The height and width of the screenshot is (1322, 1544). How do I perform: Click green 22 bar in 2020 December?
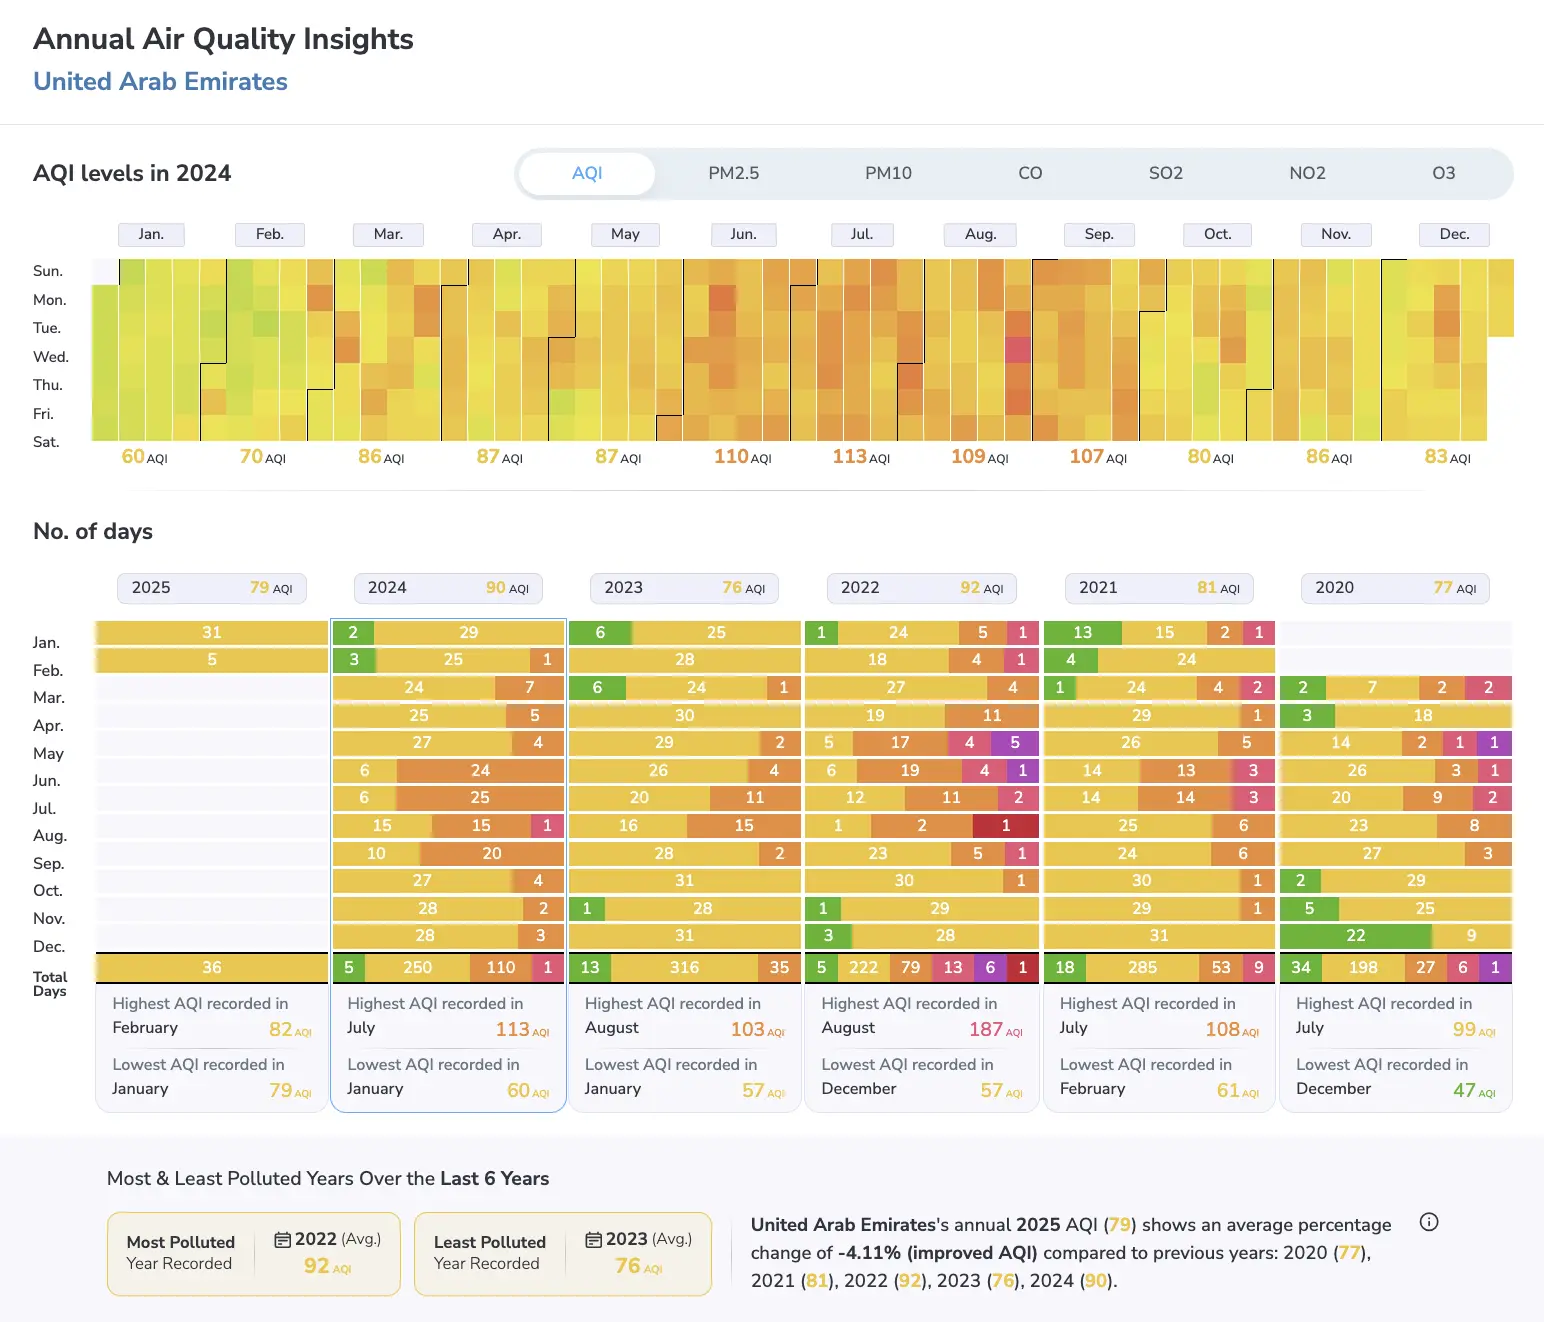coord(1356,935)
